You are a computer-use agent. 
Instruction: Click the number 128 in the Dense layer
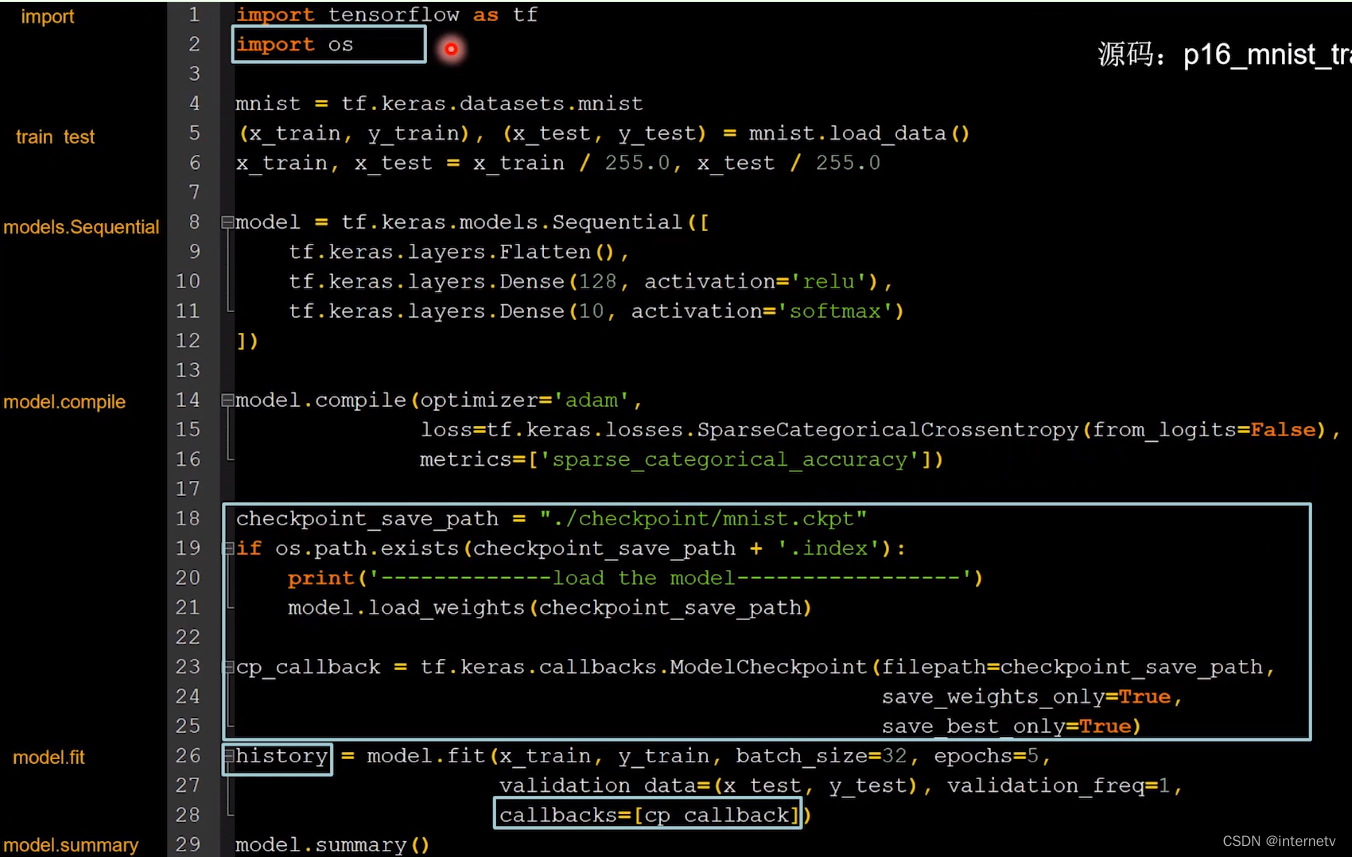pyautogui.click(x=598, y=282)
